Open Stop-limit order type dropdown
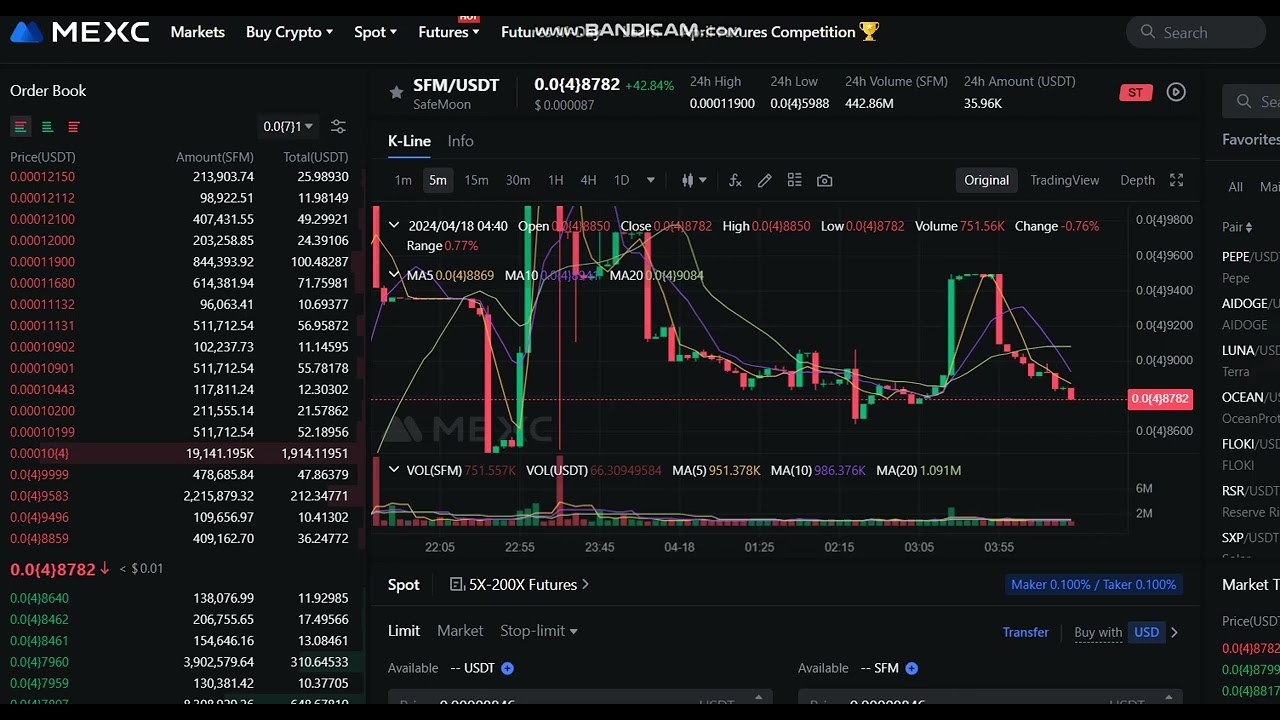This screenshot has height=720, width=1280. pyautogui.click(x=539, y=631)
